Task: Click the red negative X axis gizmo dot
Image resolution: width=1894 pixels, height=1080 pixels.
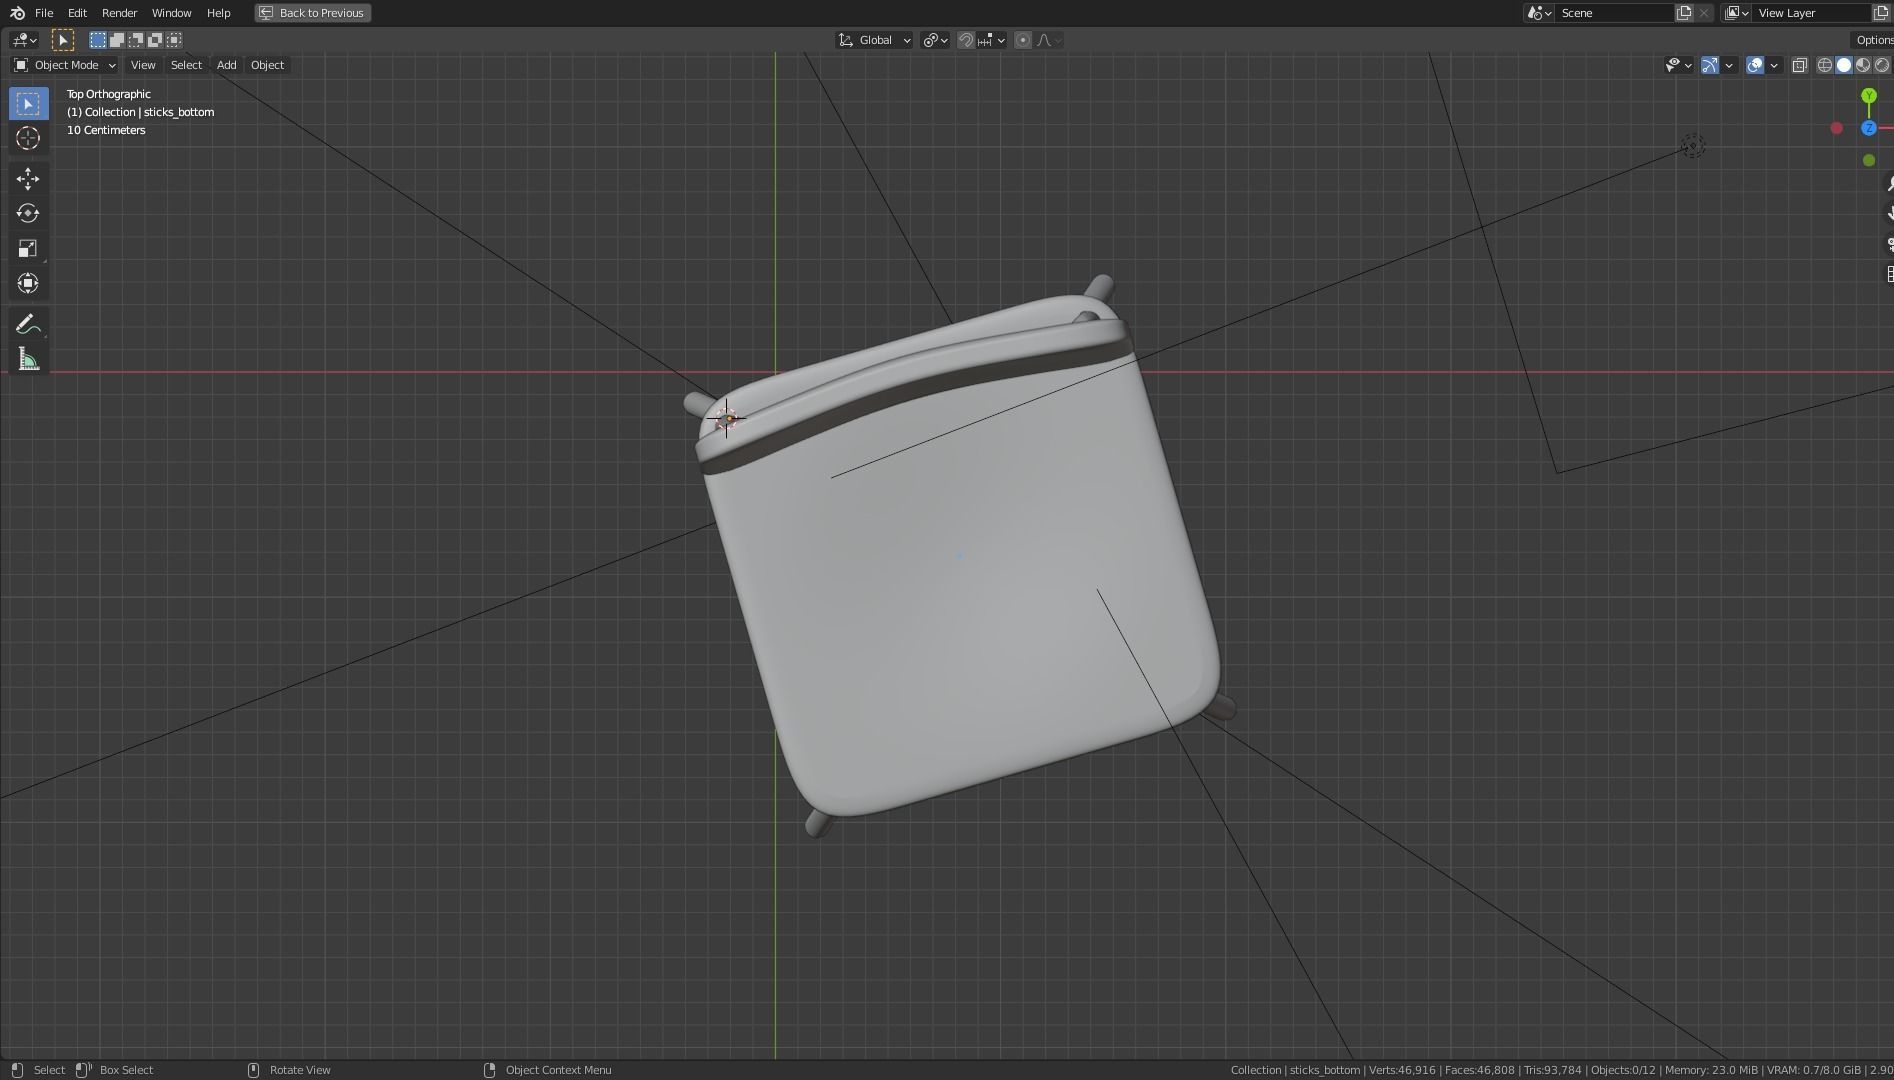Action: tap(1836, 128)
